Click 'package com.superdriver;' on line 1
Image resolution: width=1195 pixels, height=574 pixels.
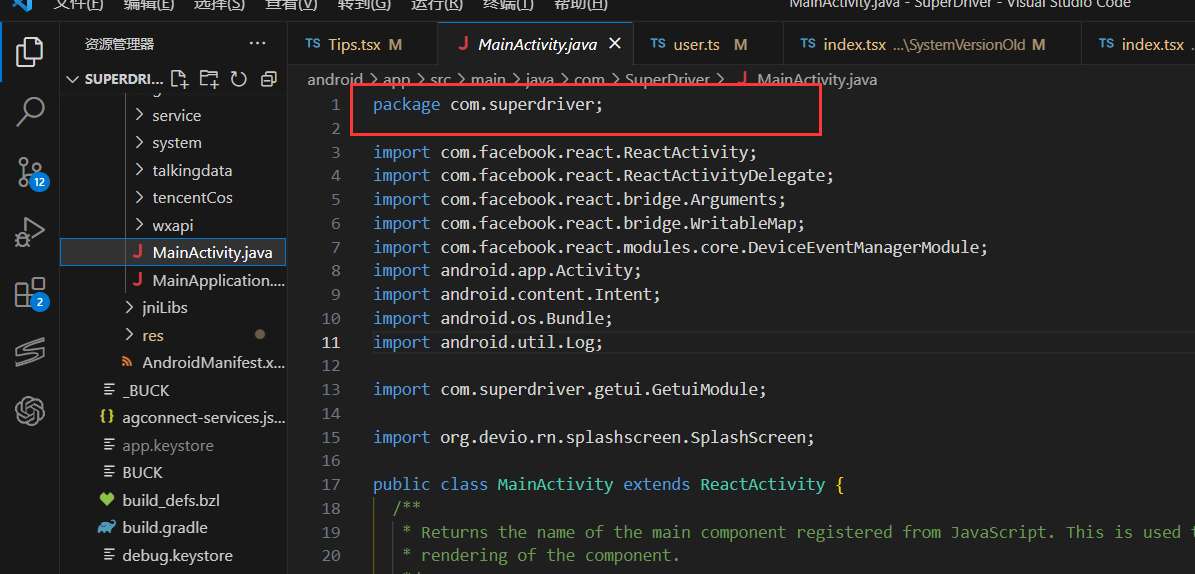click(488, 105)
